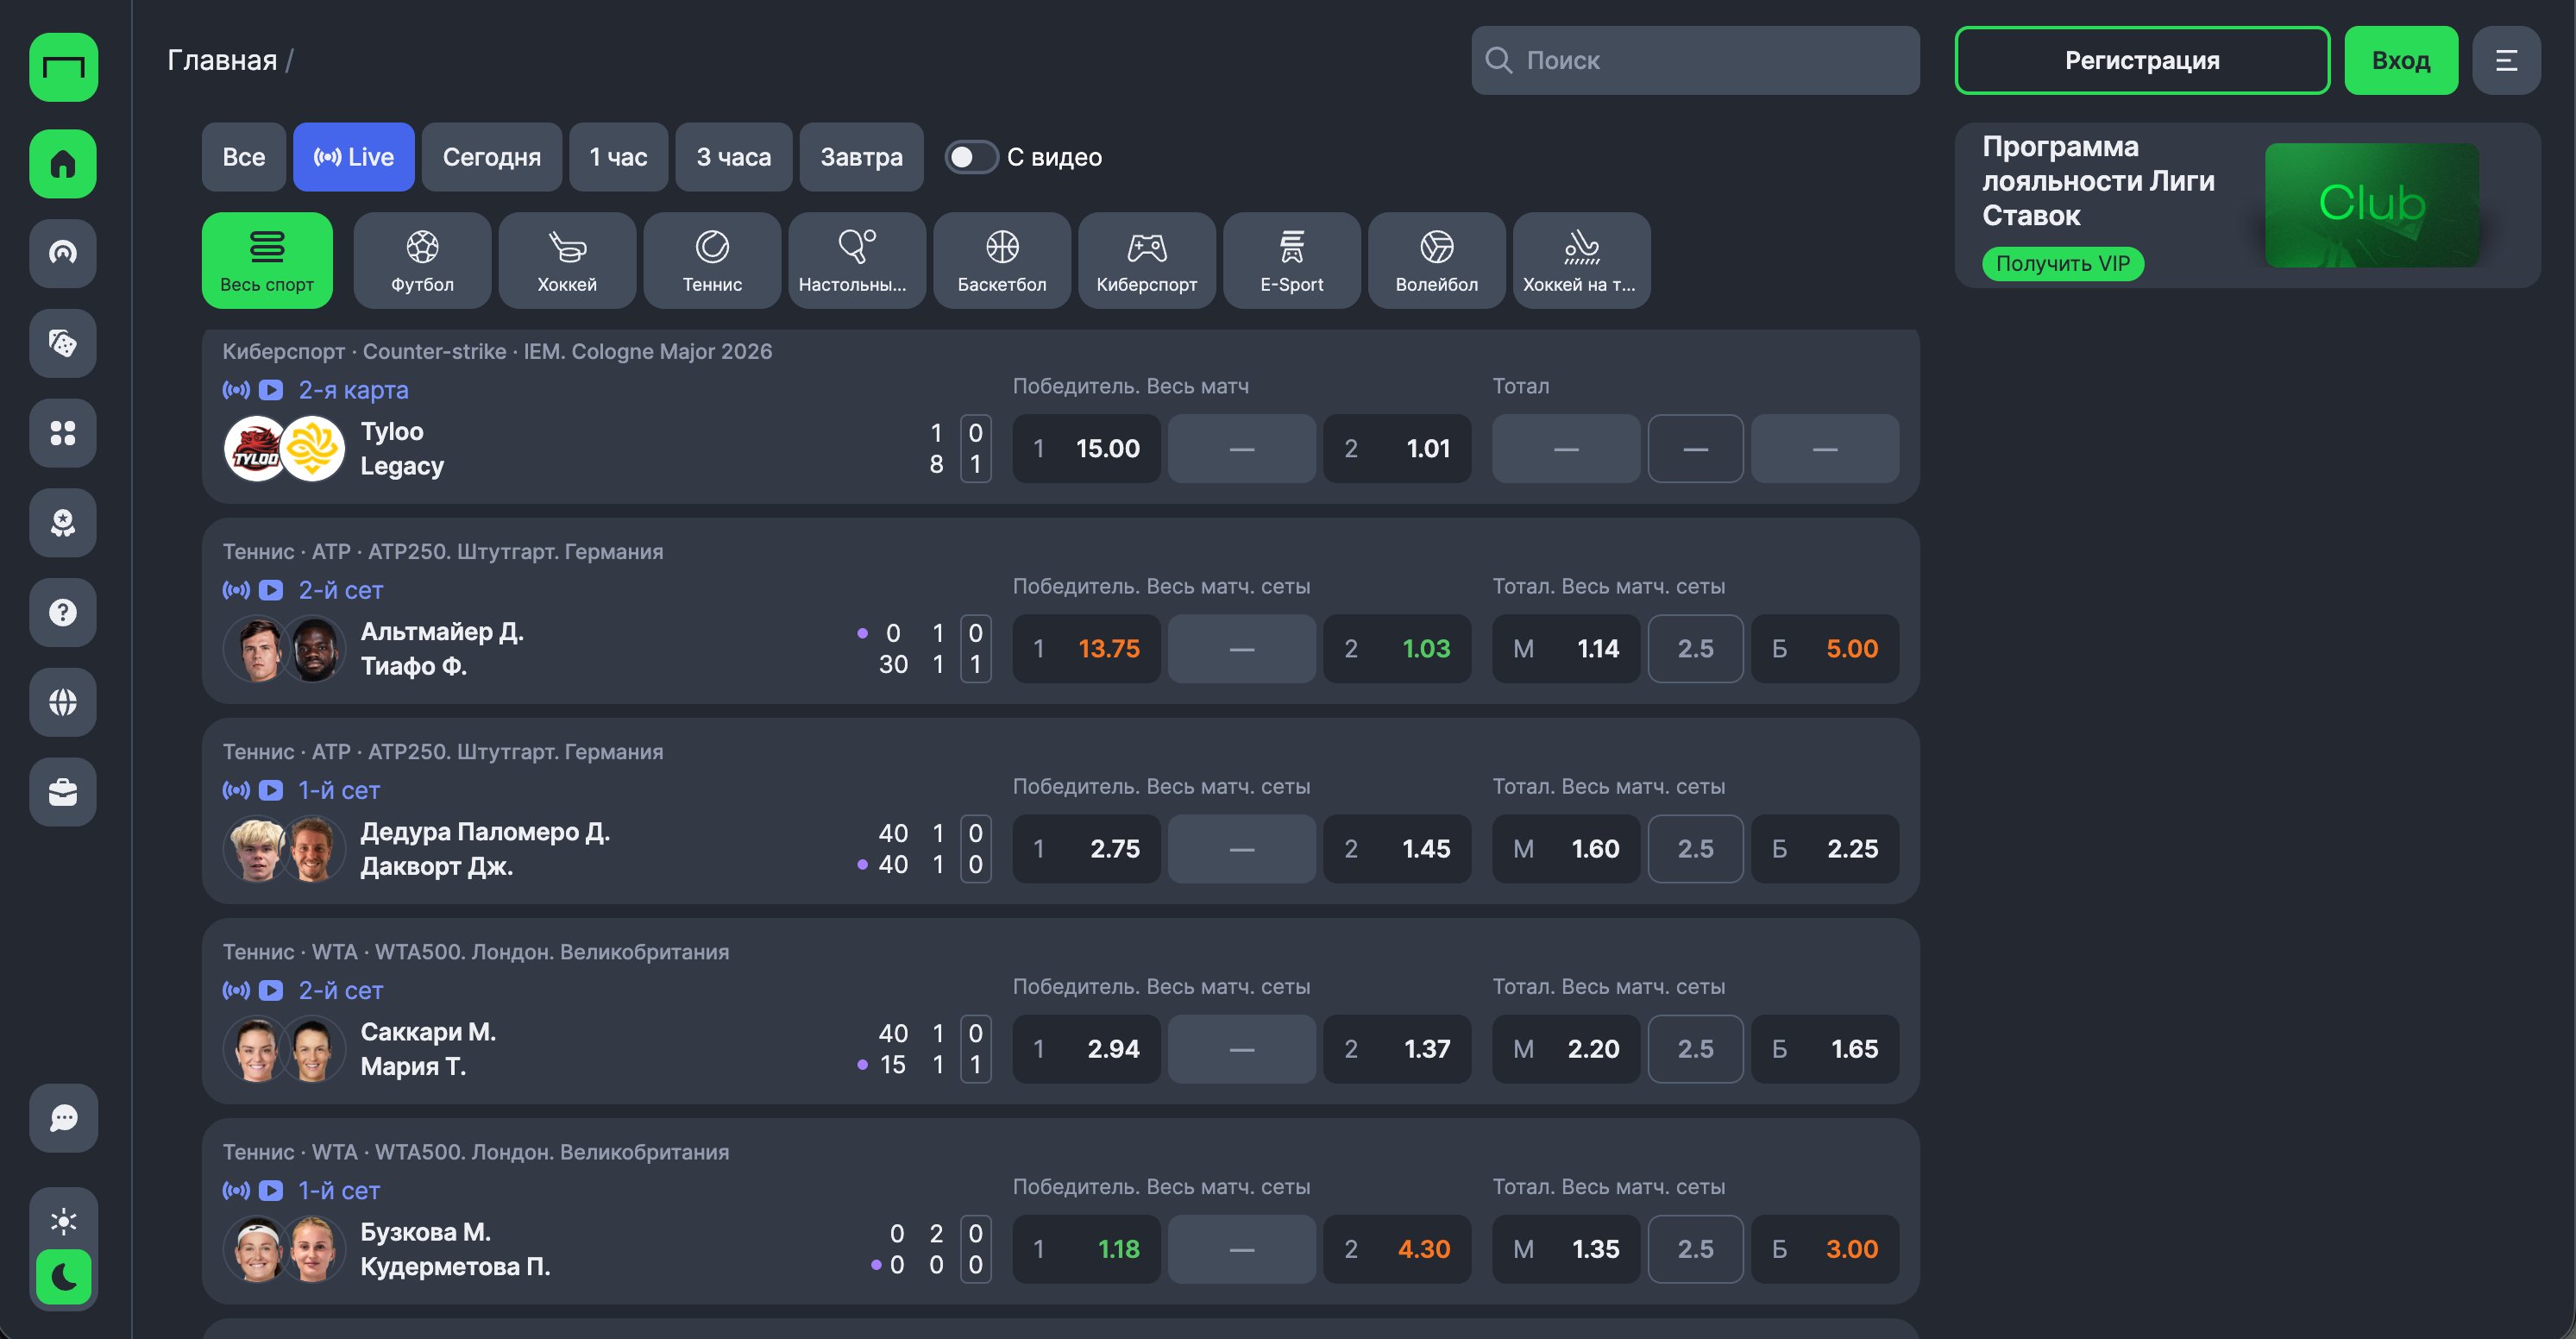The width and height of the screenshot is (2576, 1339).
Task: Select the 'Завтра' filter tab
Action: pyautogui.click(x=861, y=157)
